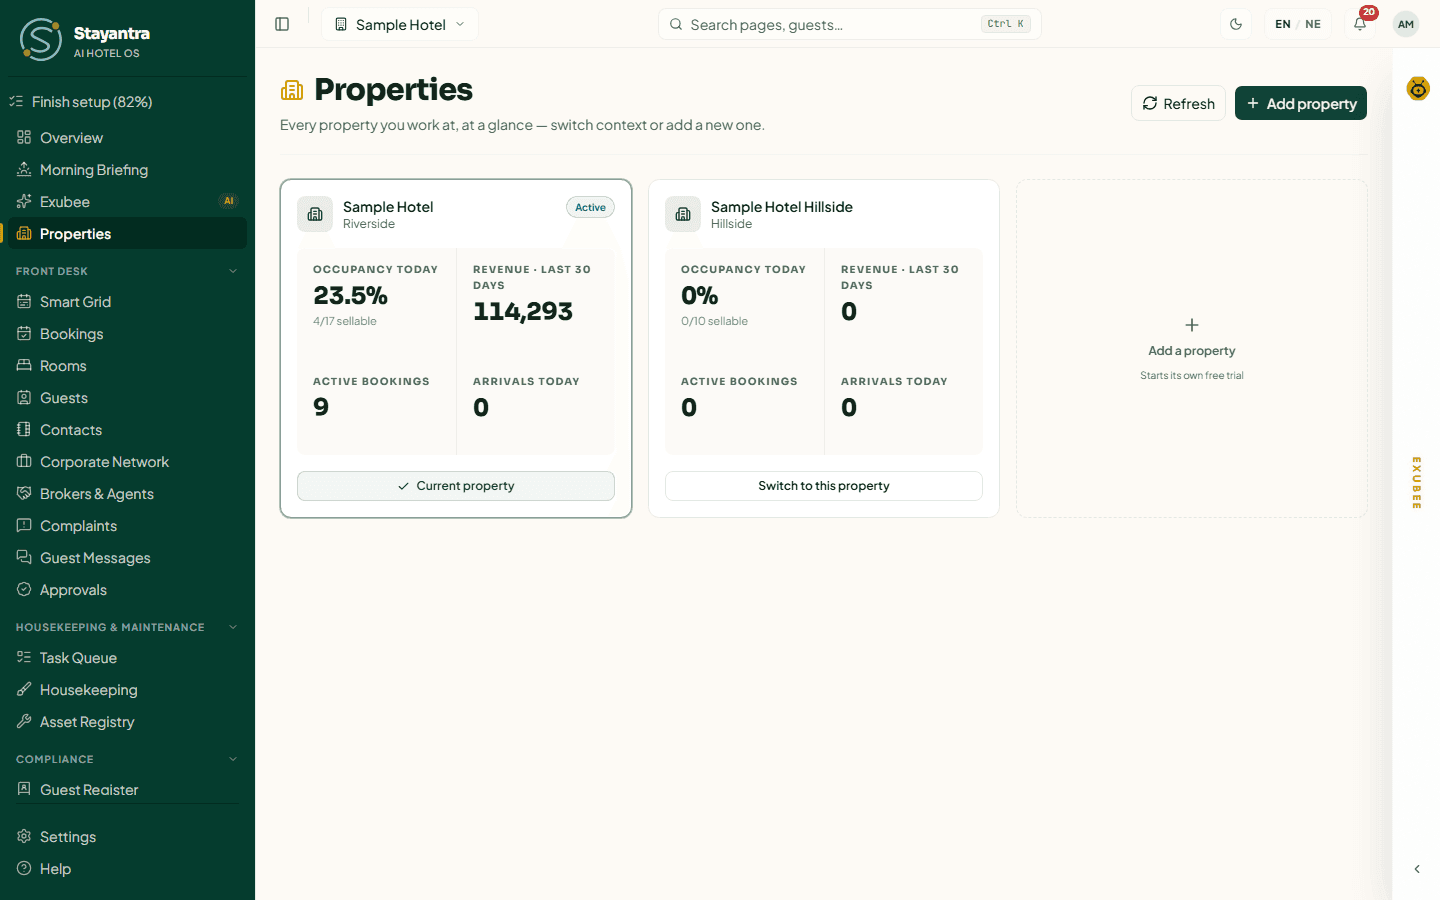Viewport: 1440px width, 900px height.
Task: Click the vertical EXUBEE label tab
Action: coord(1417,483)
